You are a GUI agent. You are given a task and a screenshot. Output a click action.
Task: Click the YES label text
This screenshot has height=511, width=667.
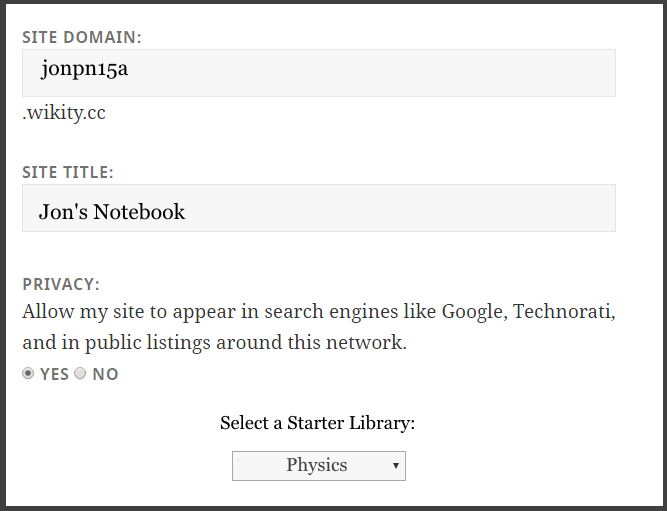click(54, 374)
